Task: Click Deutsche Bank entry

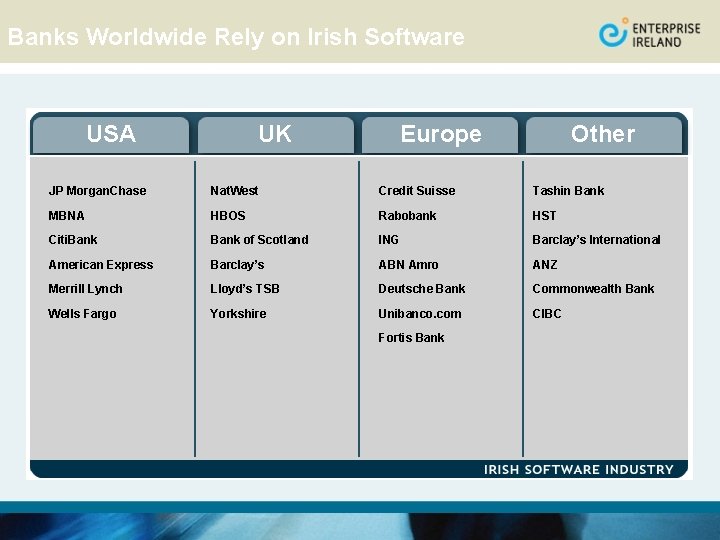Action: tap(422, 289)
